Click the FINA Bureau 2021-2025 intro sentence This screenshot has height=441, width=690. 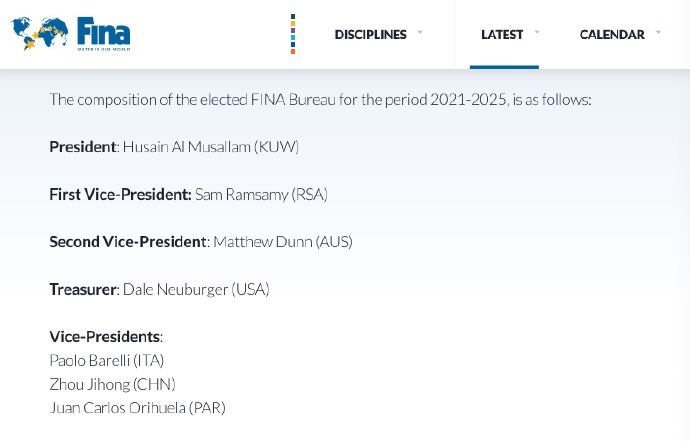320,100
